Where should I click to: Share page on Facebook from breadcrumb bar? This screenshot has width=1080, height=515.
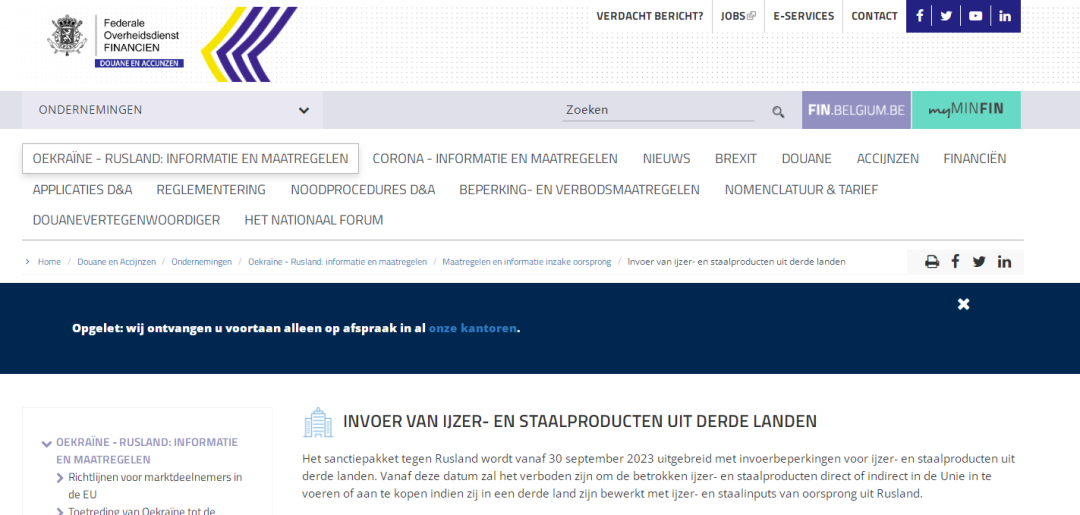point(955,262)
